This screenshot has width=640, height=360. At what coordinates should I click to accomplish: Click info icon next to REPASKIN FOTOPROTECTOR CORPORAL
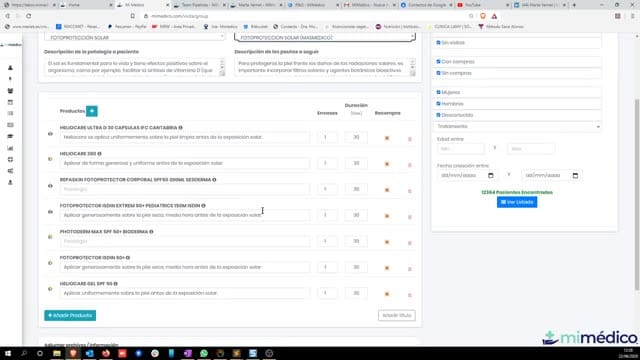(x=214, y=180)
